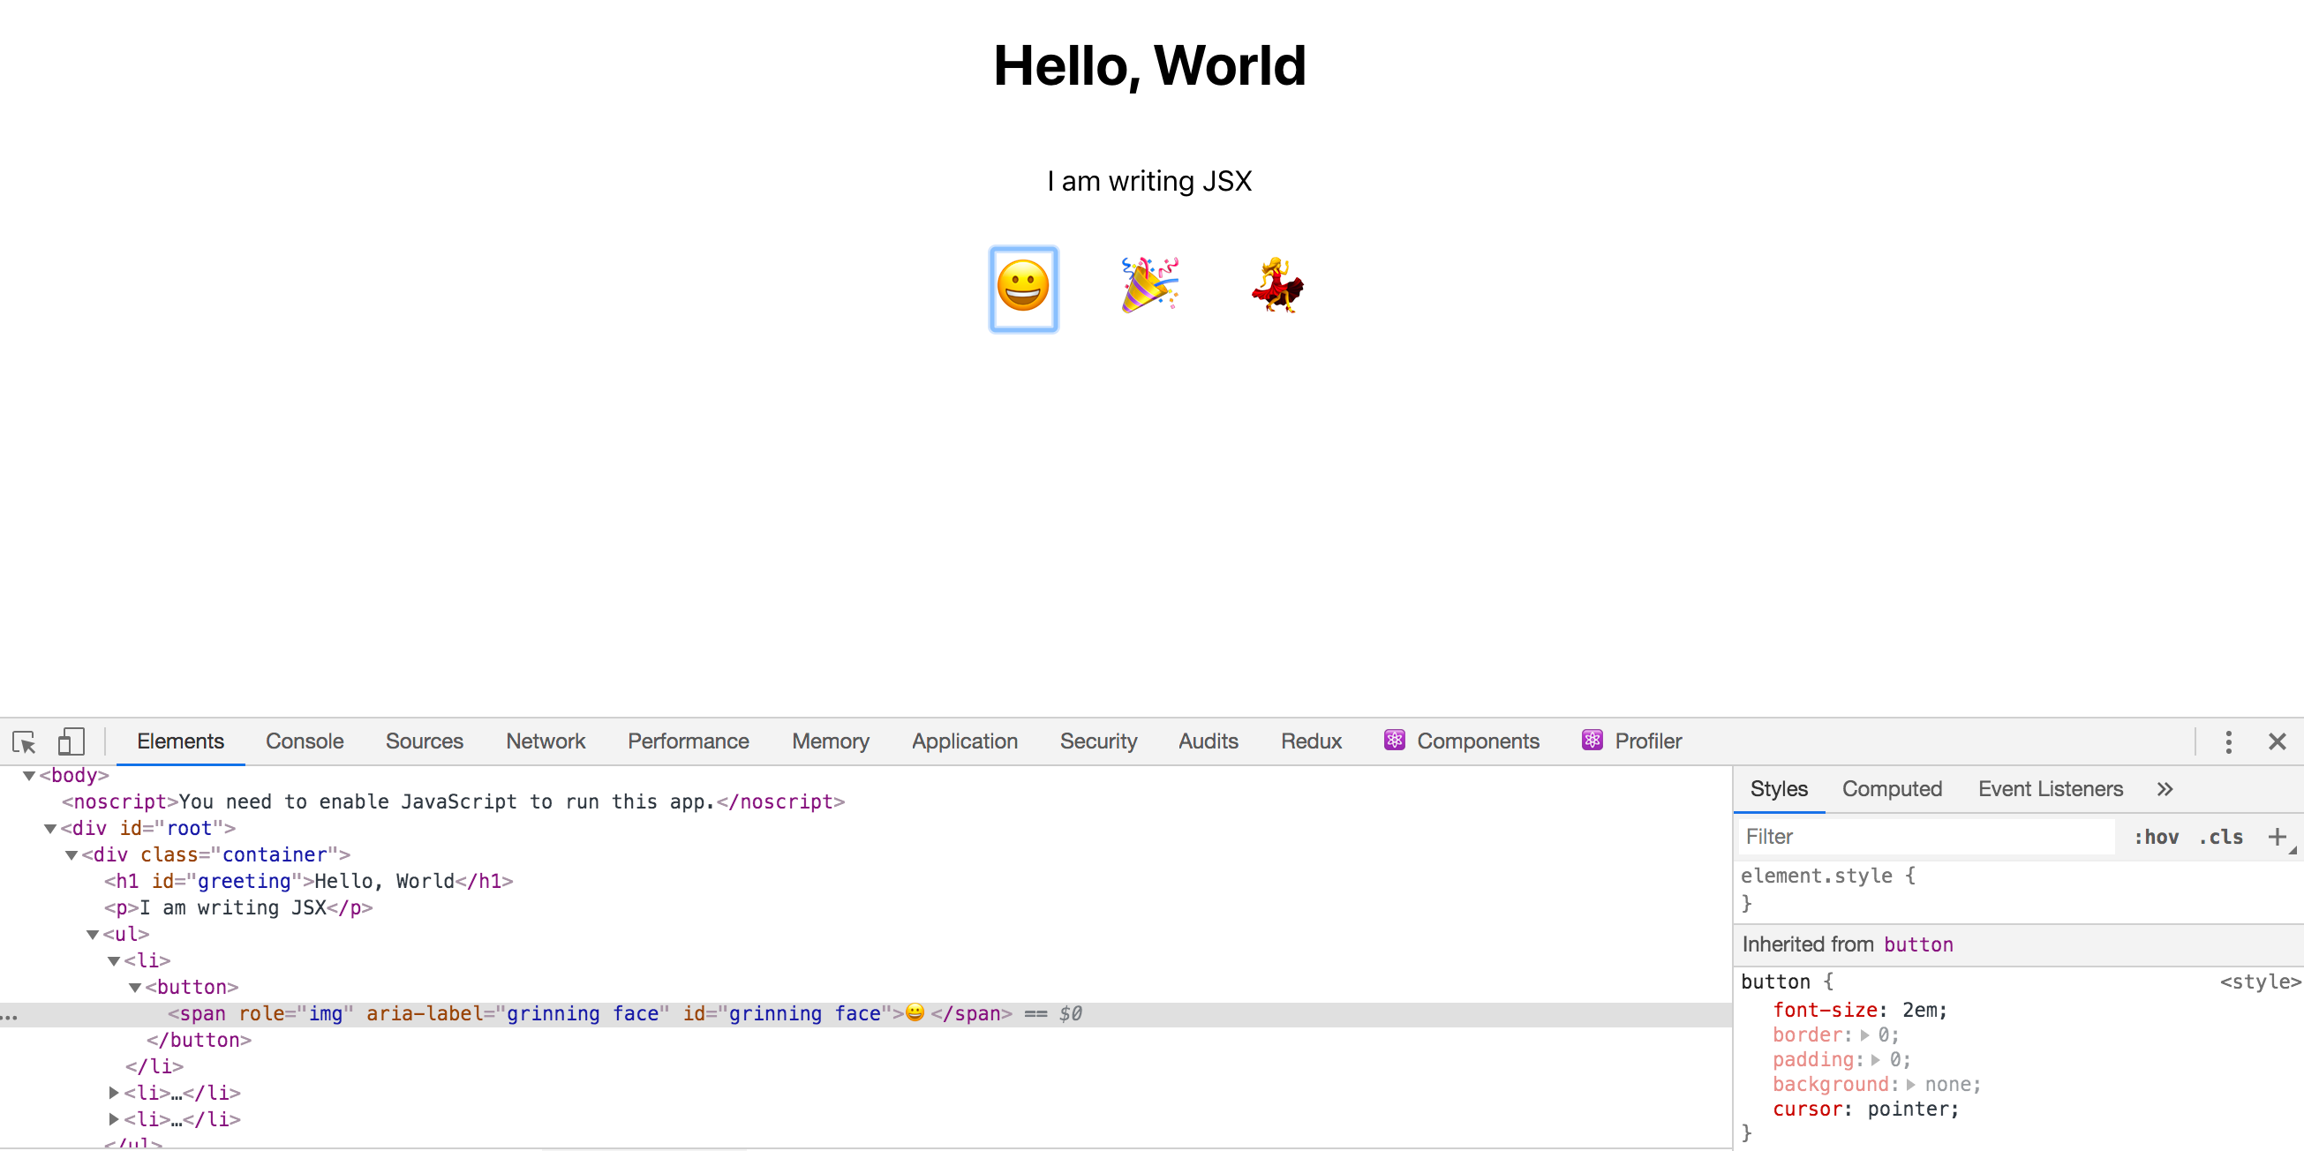Open the Computed styles tab

pyautogui.click(x=1891, y=789)
